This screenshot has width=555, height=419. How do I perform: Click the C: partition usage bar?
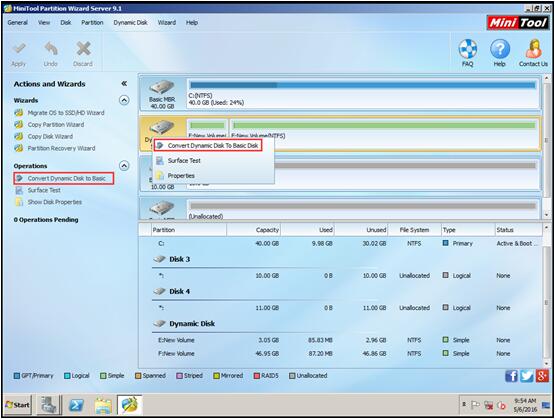(363, 85)
